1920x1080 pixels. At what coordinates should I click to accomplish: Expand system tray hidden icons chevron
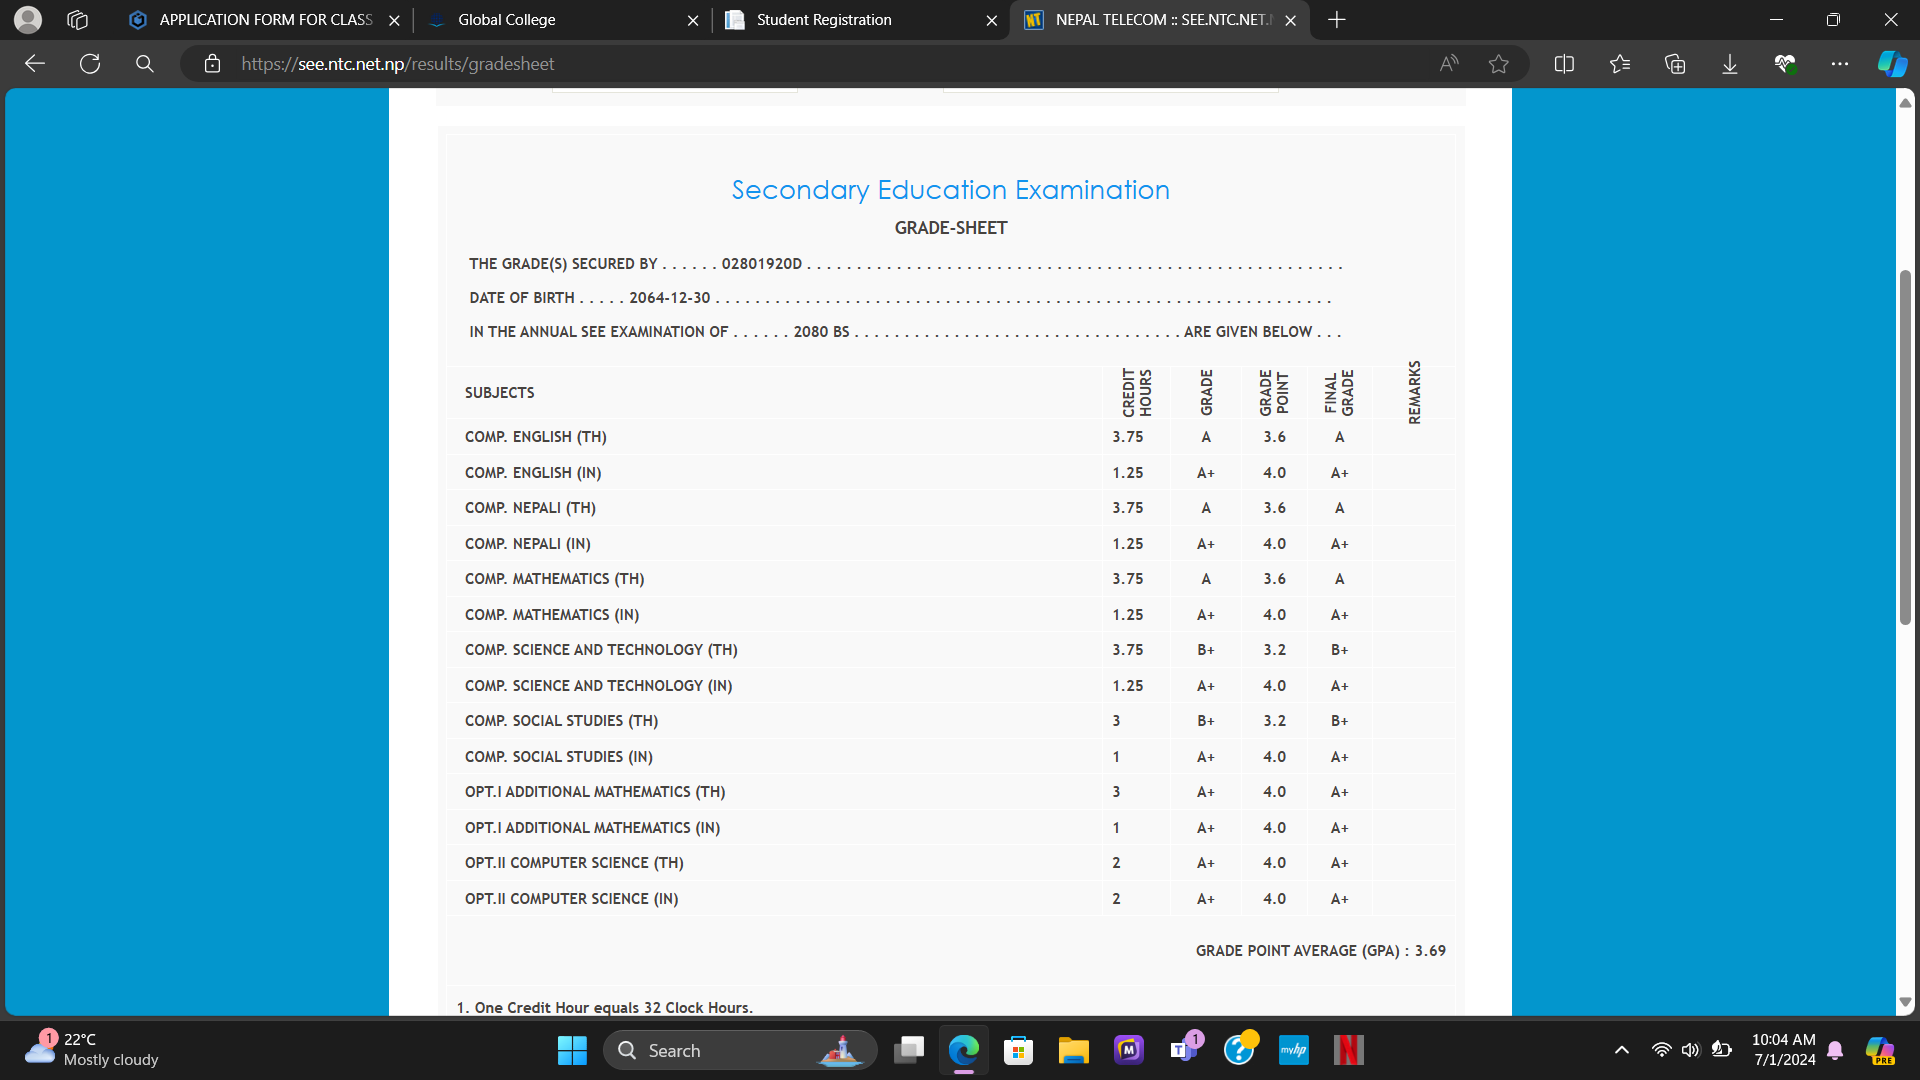[x=1622, y=1050]
